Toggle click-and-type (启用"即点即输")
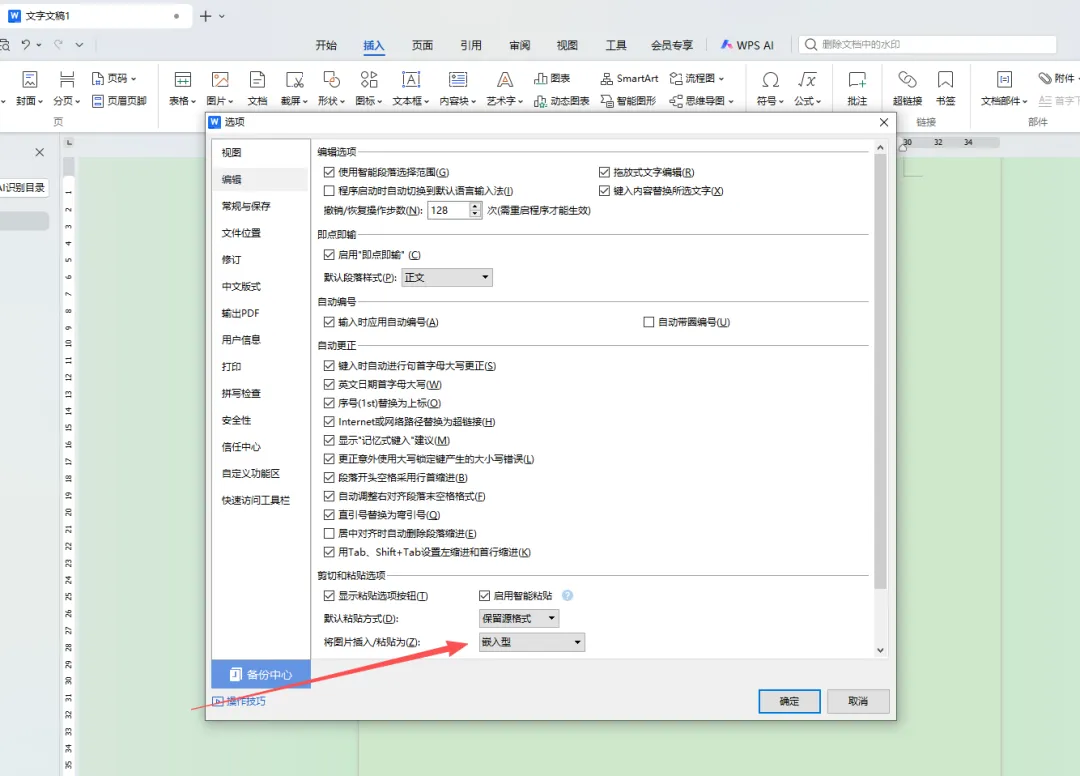 [329, 255]
